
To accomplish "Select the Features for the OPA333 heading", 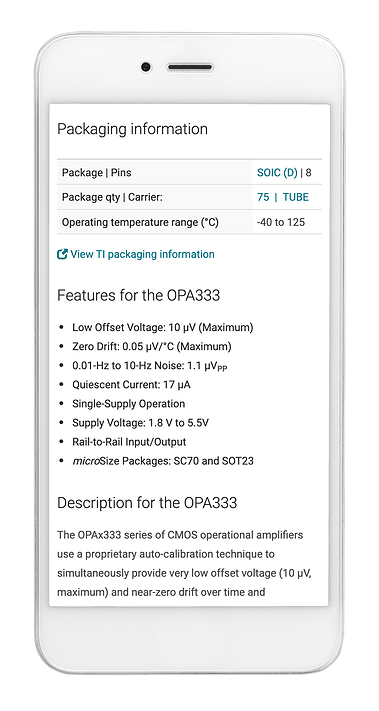I will pyautogui.click(x=138, y=296).
